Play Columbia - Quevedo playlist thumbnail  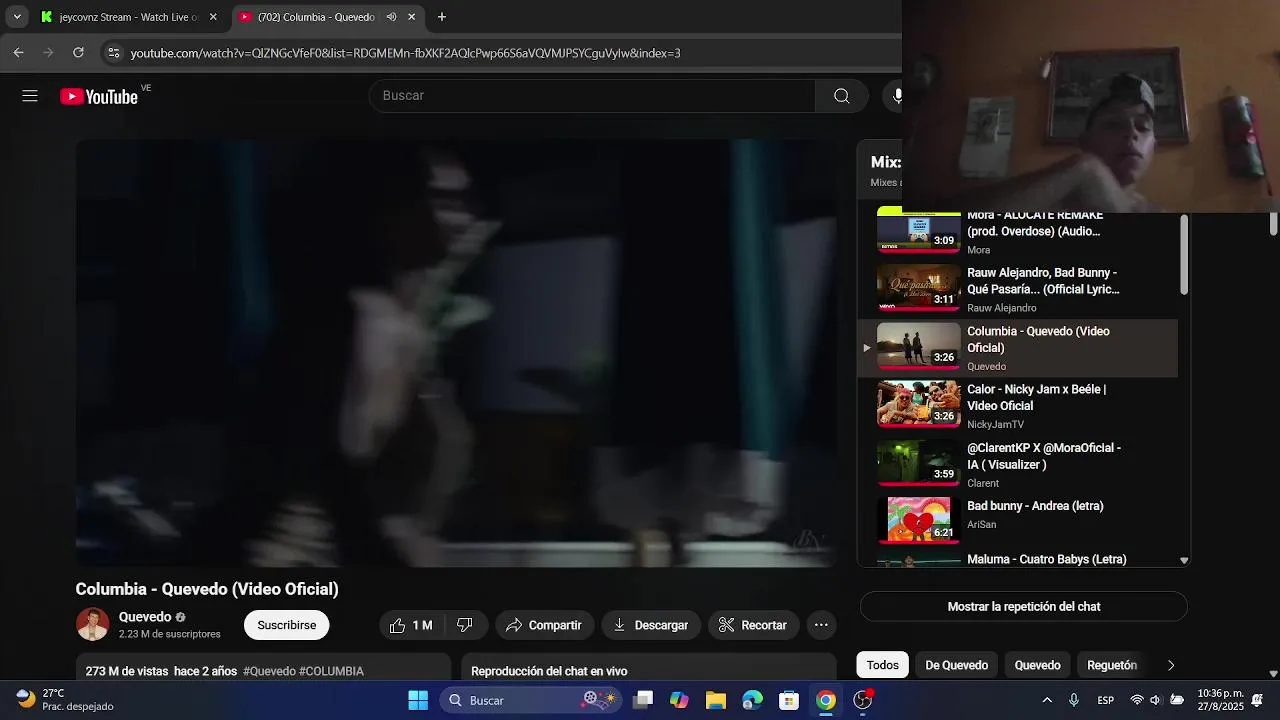[x=919, y=346]
